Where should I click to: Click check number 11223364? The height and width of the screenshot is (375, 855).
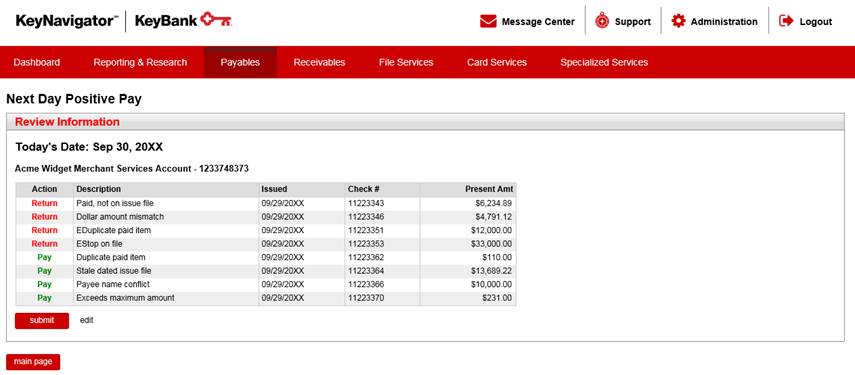click(366, 271)
